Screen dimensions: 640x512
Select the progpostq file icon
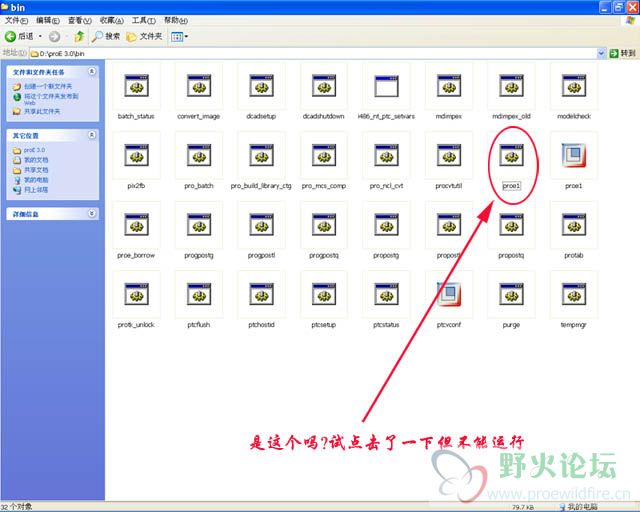324,225
